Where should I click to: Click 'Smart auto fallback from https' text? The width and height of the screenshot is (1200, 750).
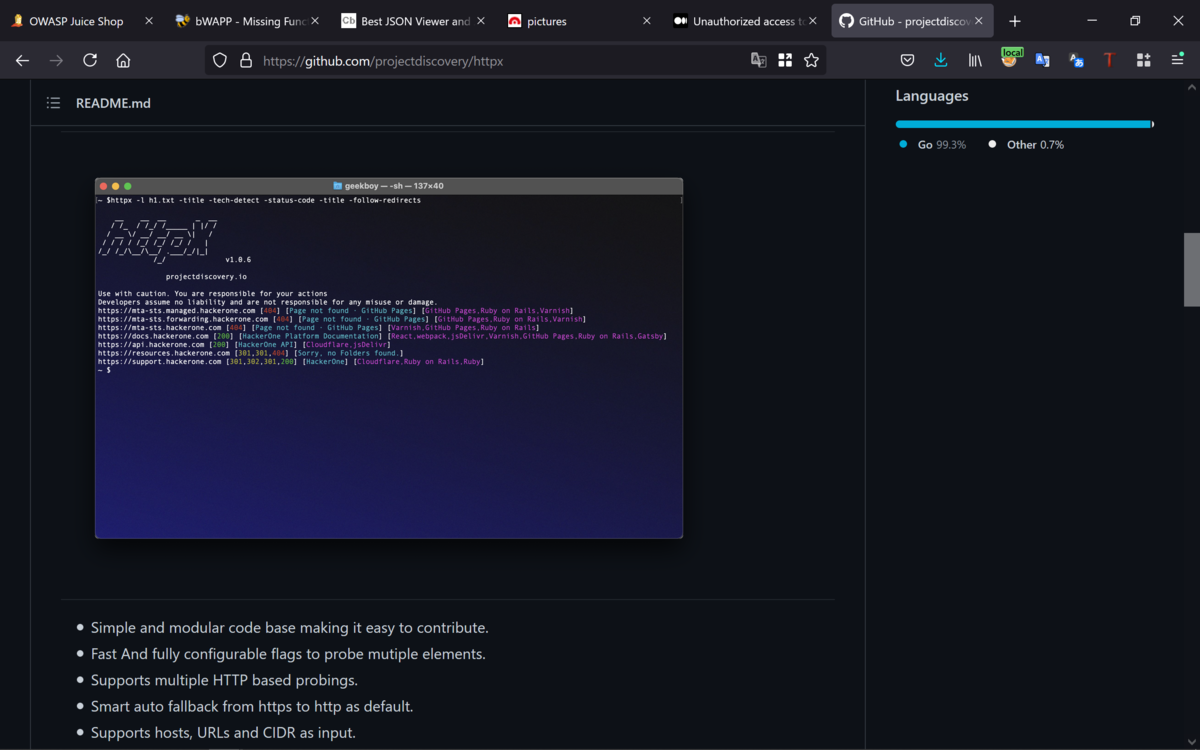(x=252, y=706)
